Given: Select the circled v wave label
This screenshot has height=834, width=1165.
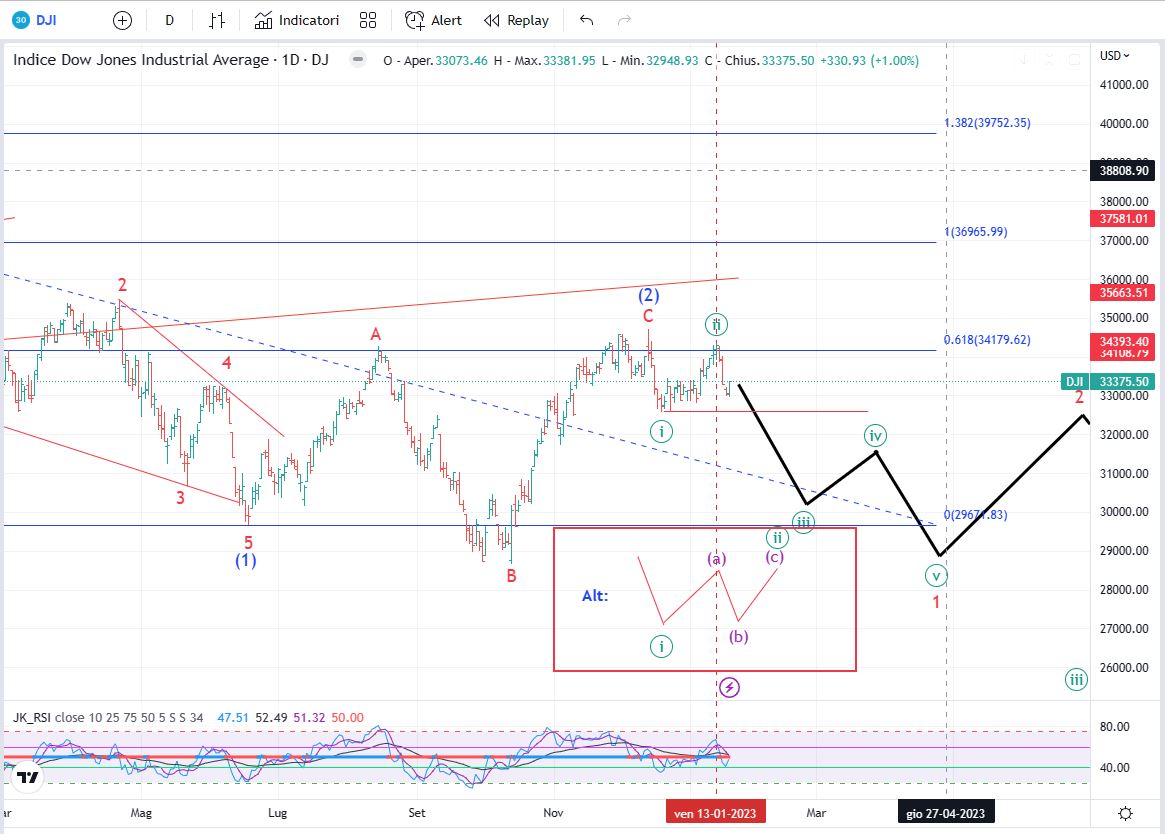Looking at the screenshot, I should (x=936, y=575).
